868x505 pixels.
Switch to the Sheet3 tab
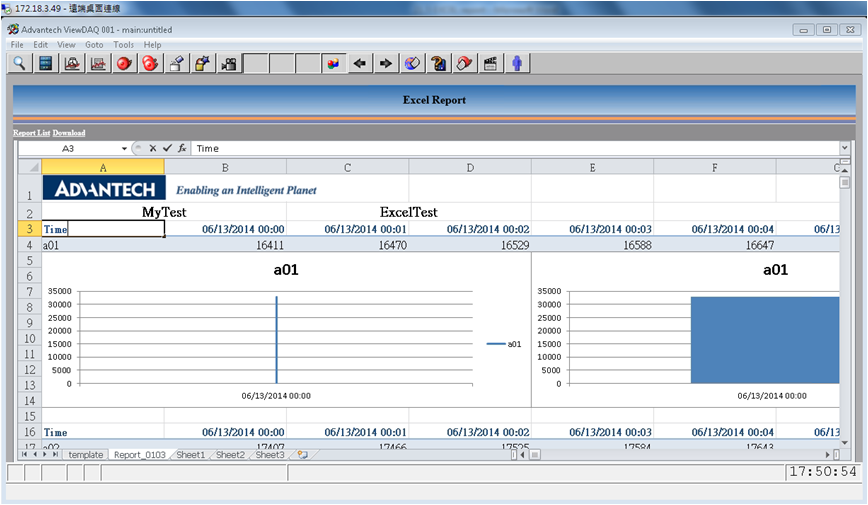pos(270,455)
